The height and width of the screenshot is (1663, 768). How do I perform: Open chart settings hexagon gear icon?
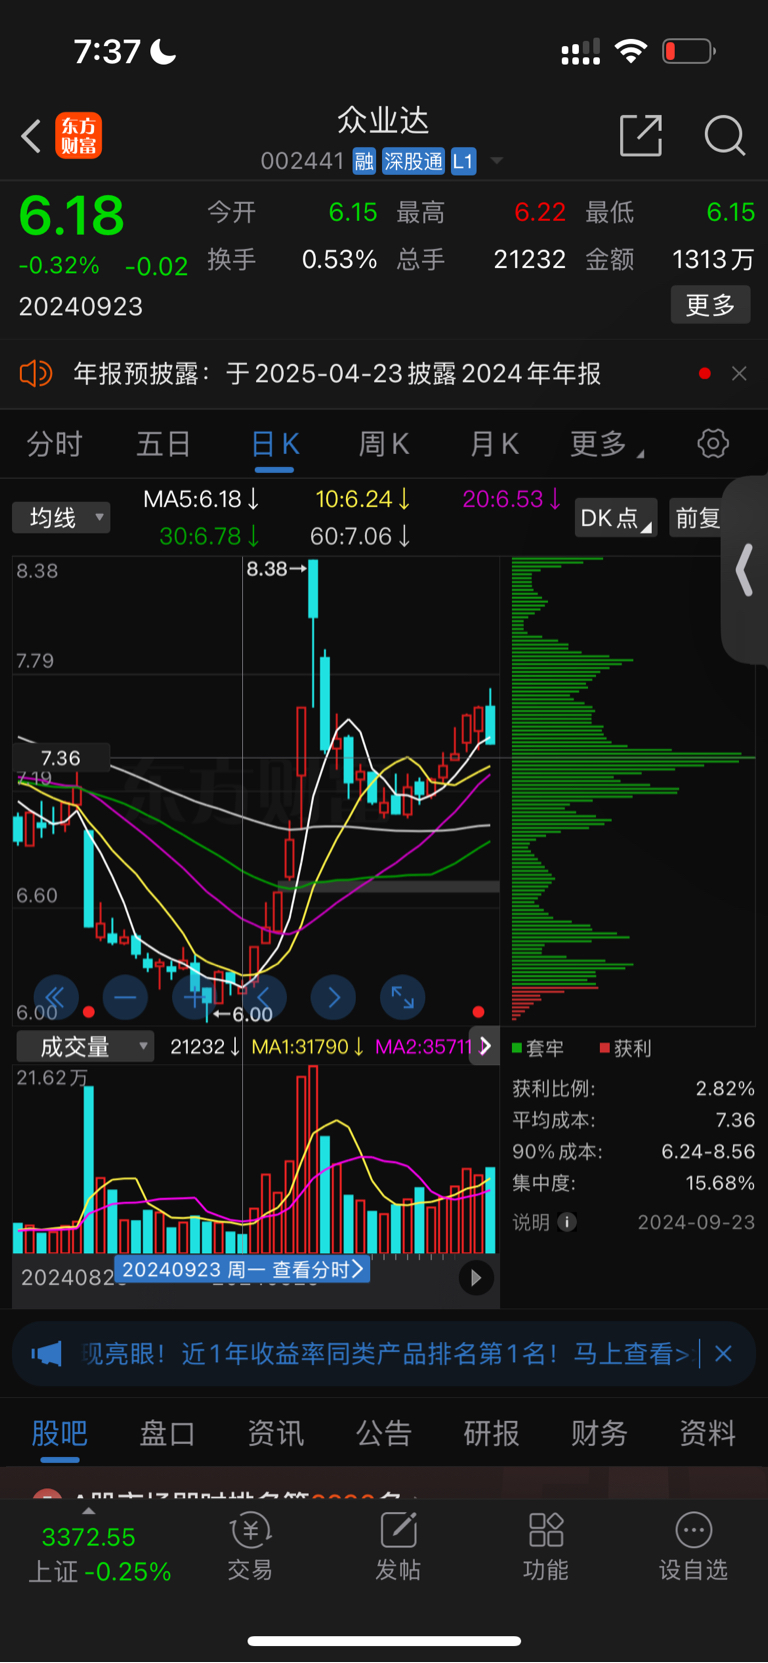713,443
